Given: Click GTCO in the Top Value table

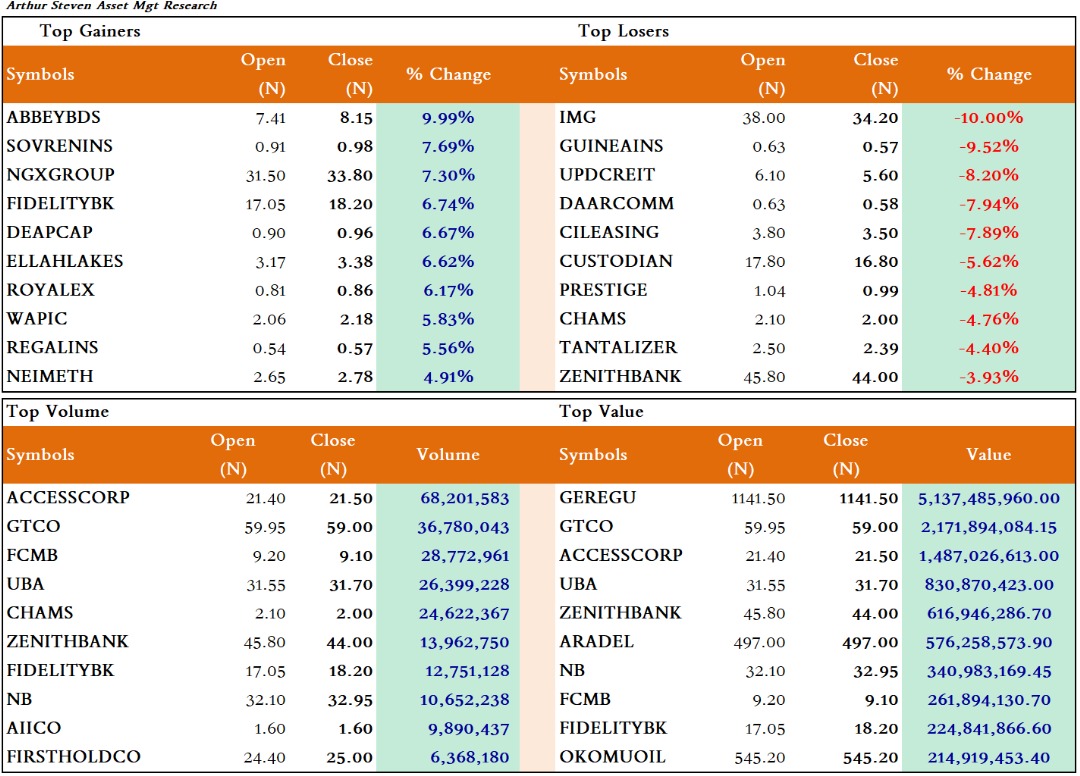Looking at the screenshot, I should 586,527.
